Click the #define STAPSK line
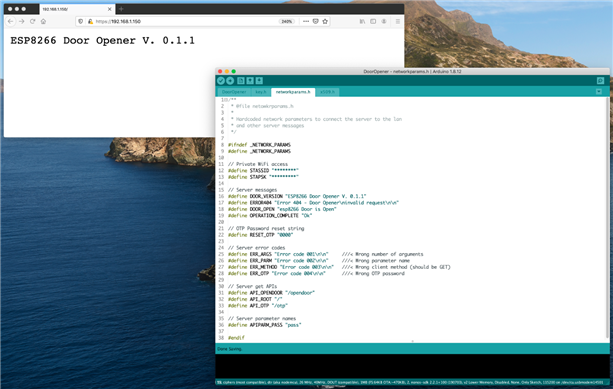The height and width of the screenshot is (389, 613). click(263, 177)
